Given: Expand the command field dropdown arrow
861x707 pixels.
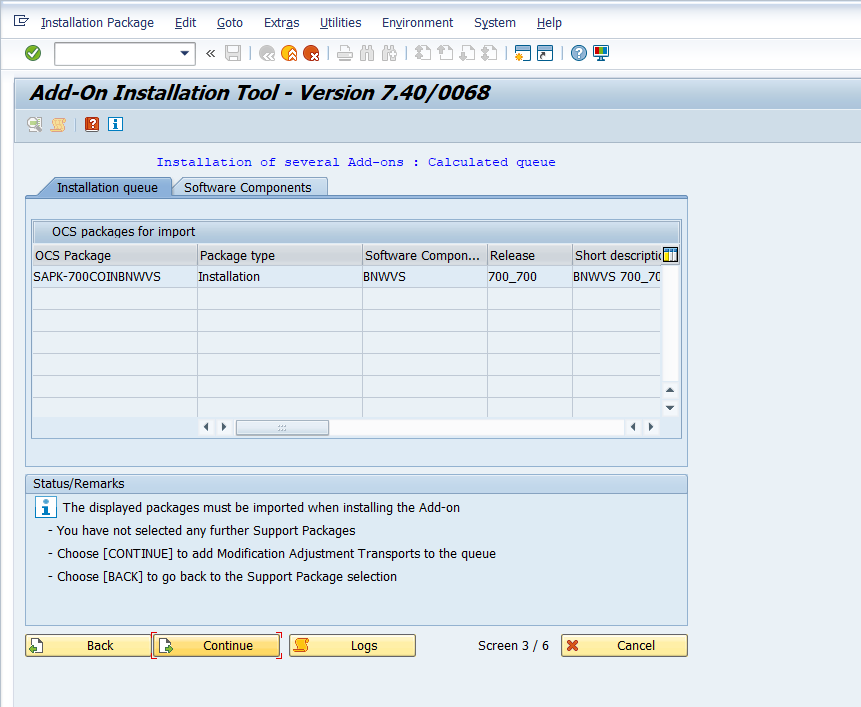Looking at the screenshot, I should pyautogui.click(x=184, y=53).
